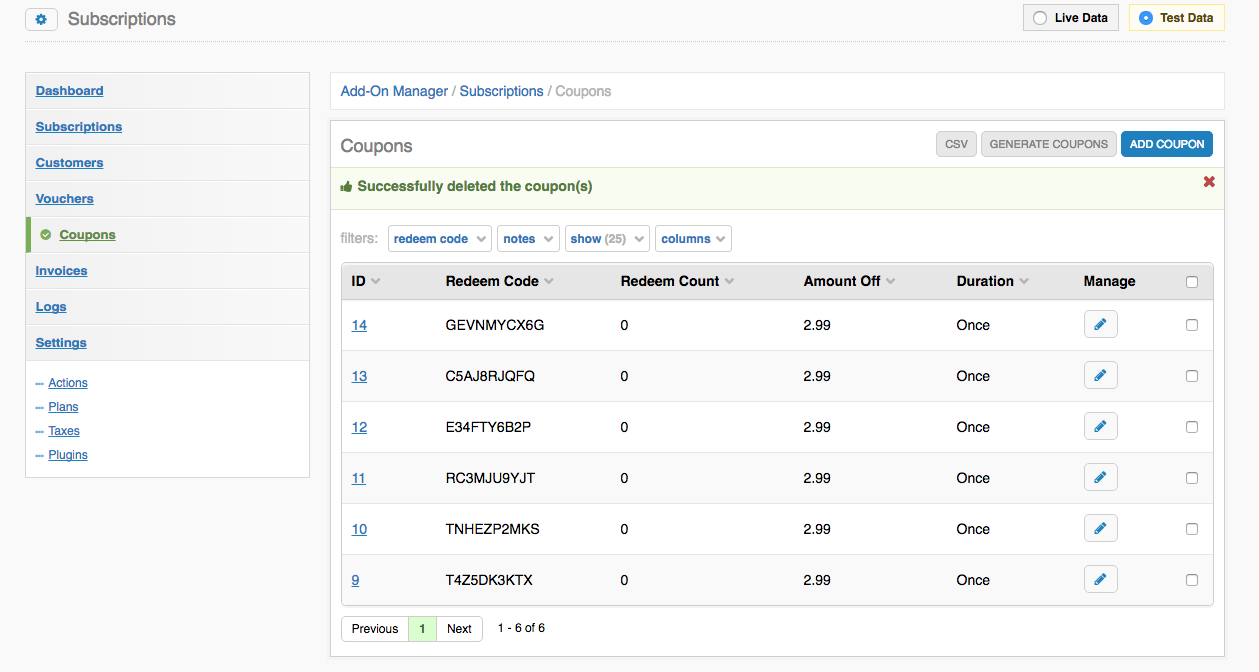Edit coupon E34FTY6B2P with pencil icon

pos(1100,426)
